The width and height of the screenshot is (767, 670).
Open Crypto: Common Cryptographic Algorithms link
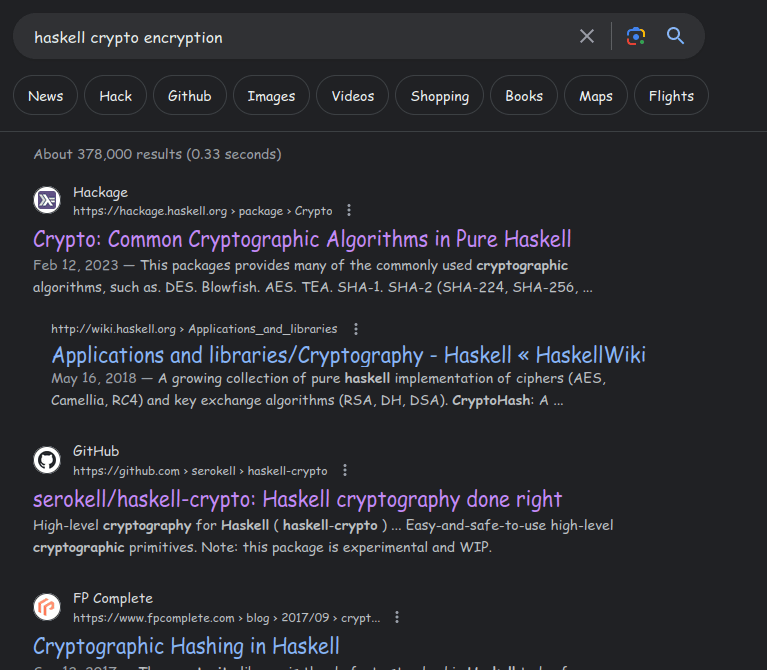point(302,240)
